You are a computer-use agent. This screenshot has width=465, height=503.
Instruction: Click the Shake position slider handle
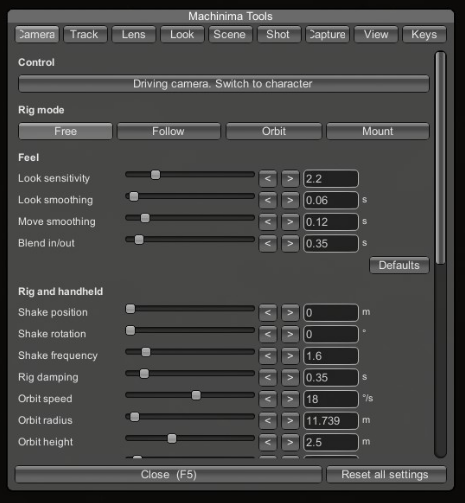pyautogui.click(x=130, y=309)
